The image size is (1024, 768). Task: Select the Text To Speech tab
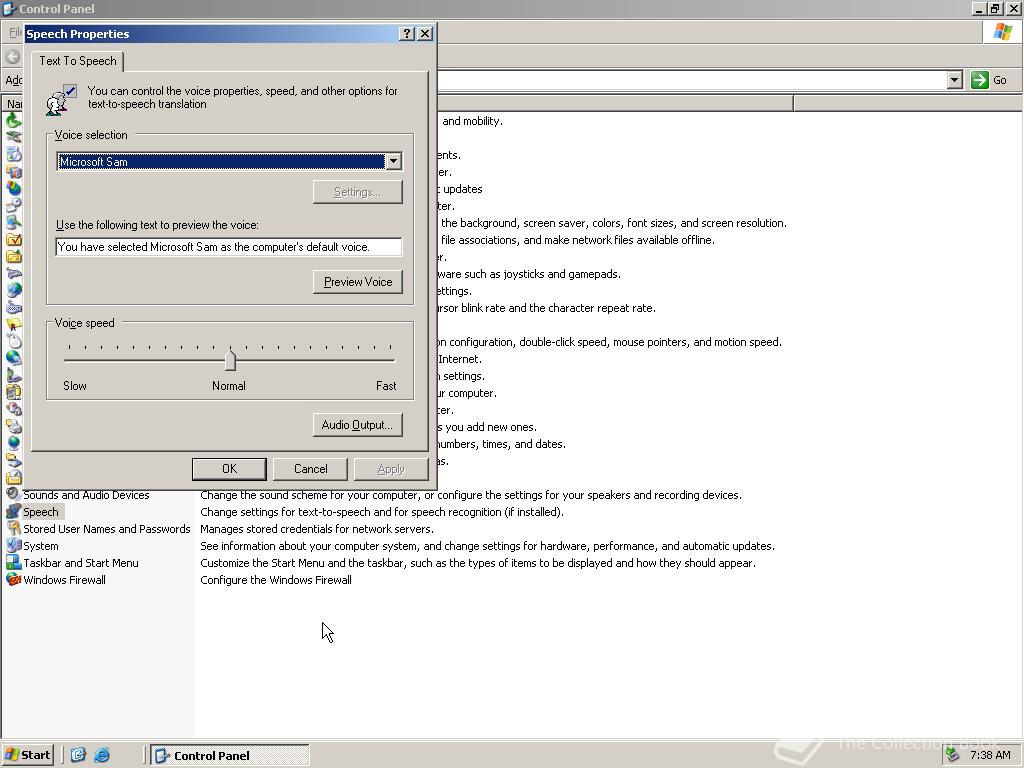78,61
